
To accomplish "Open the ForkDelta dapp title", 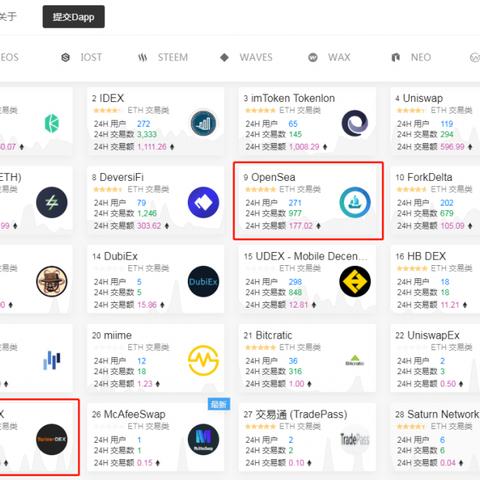I will click(430, 177).
